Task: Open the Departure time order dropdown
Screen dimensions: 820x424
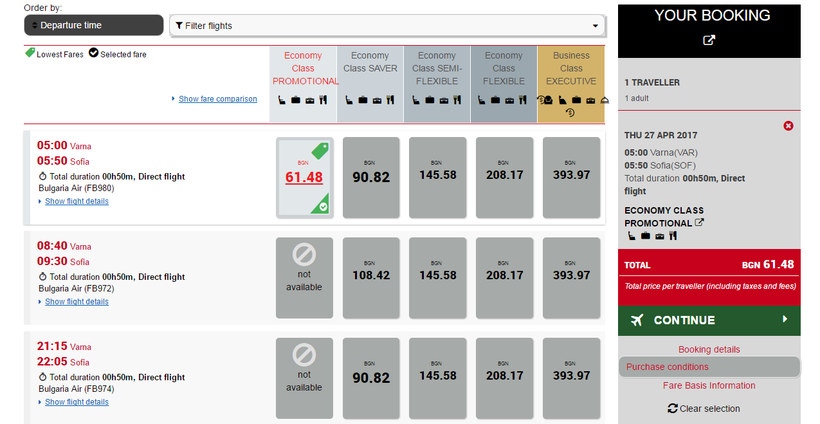Action: point(93,25)
